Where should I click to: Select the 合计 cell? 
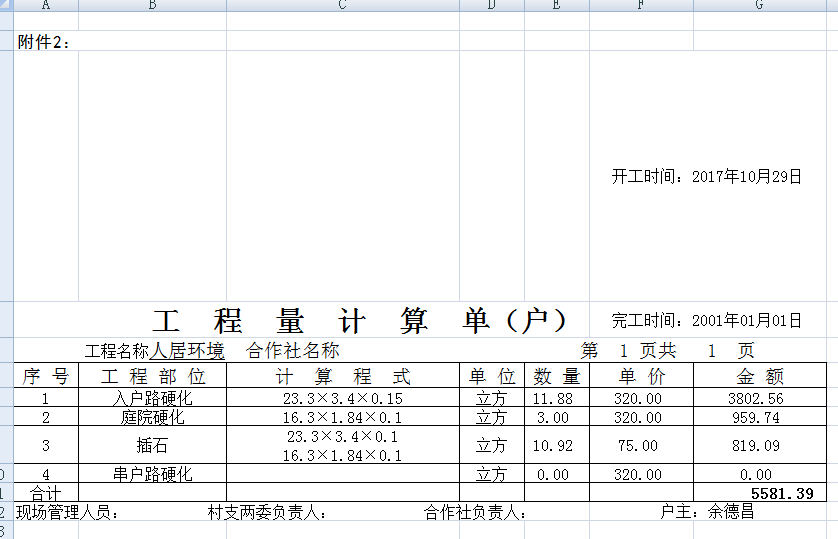(x=46, y=493)
